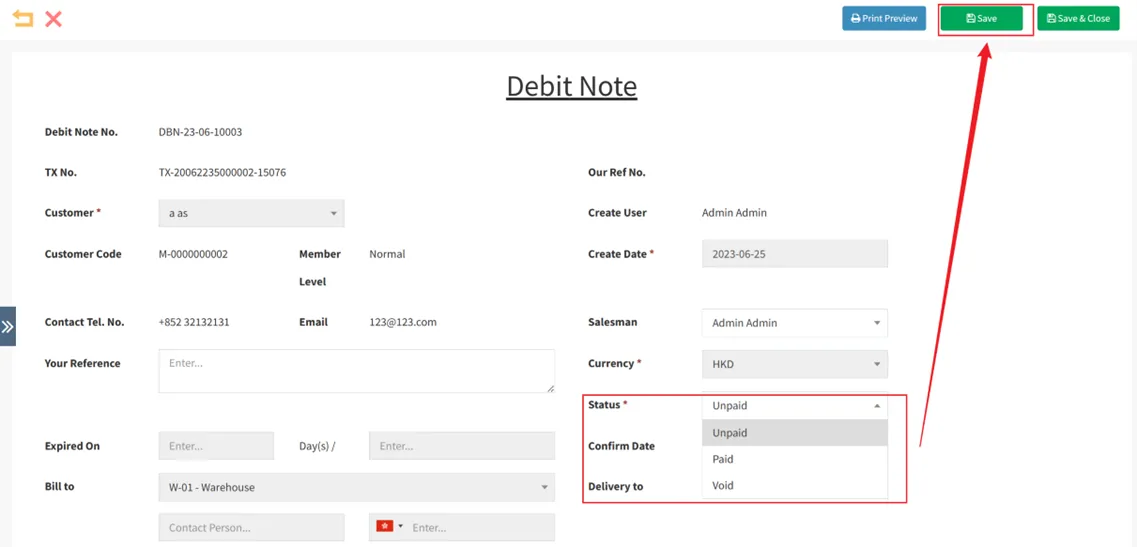This screenshot has height=547, width=1137.
Task: Select Unpaid from the status list
Action: pos(794,433)
